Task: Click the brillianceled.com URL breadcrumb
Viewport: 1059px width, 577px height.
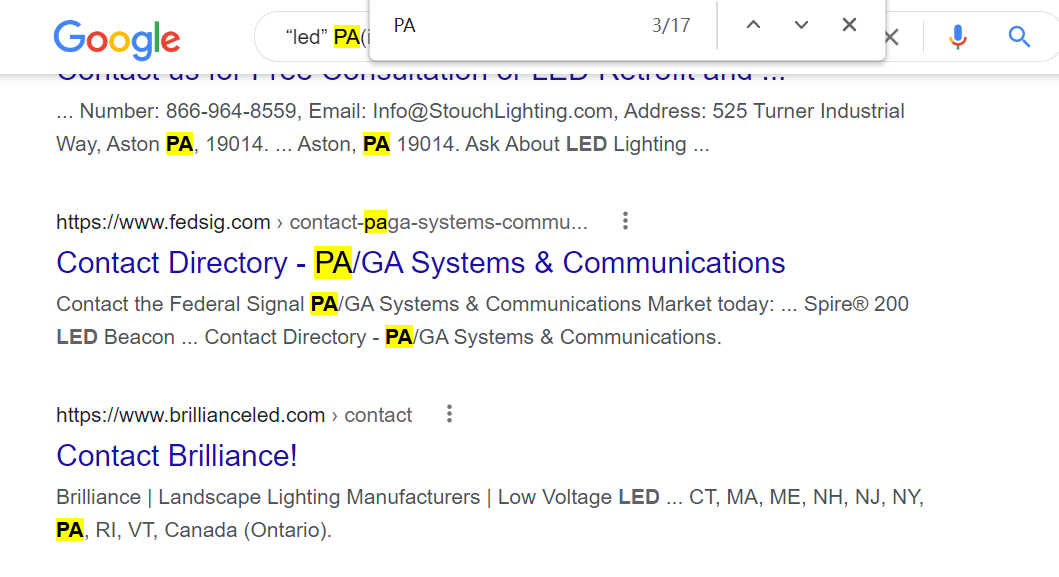Action: pos(234,415)
